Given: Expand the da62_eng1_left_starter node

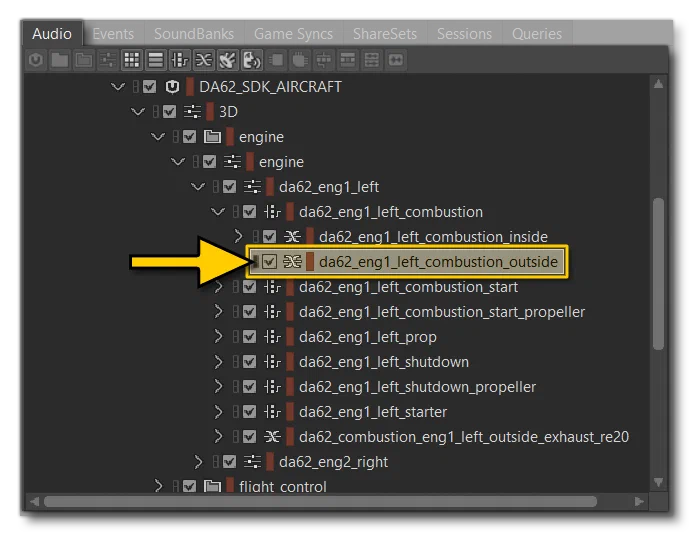Looking at the screenshot, I should click(218, 412).
